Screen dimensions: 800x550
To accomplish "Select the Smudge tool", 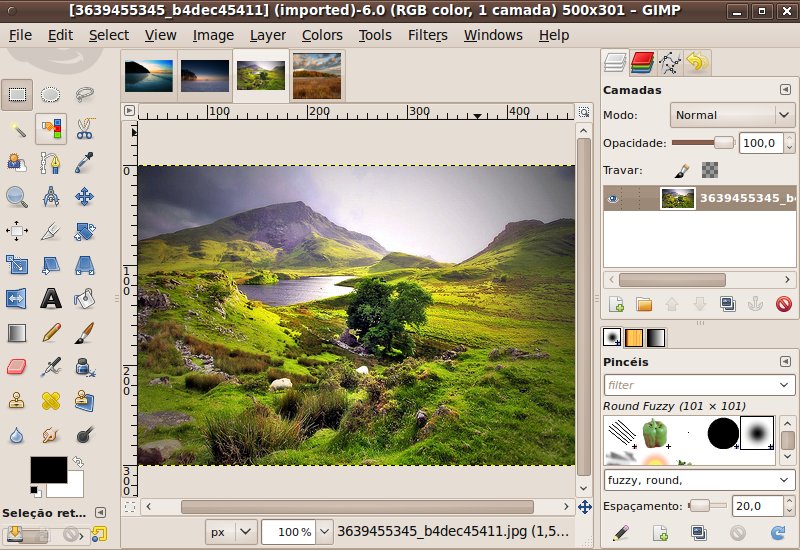I will 51,435.
